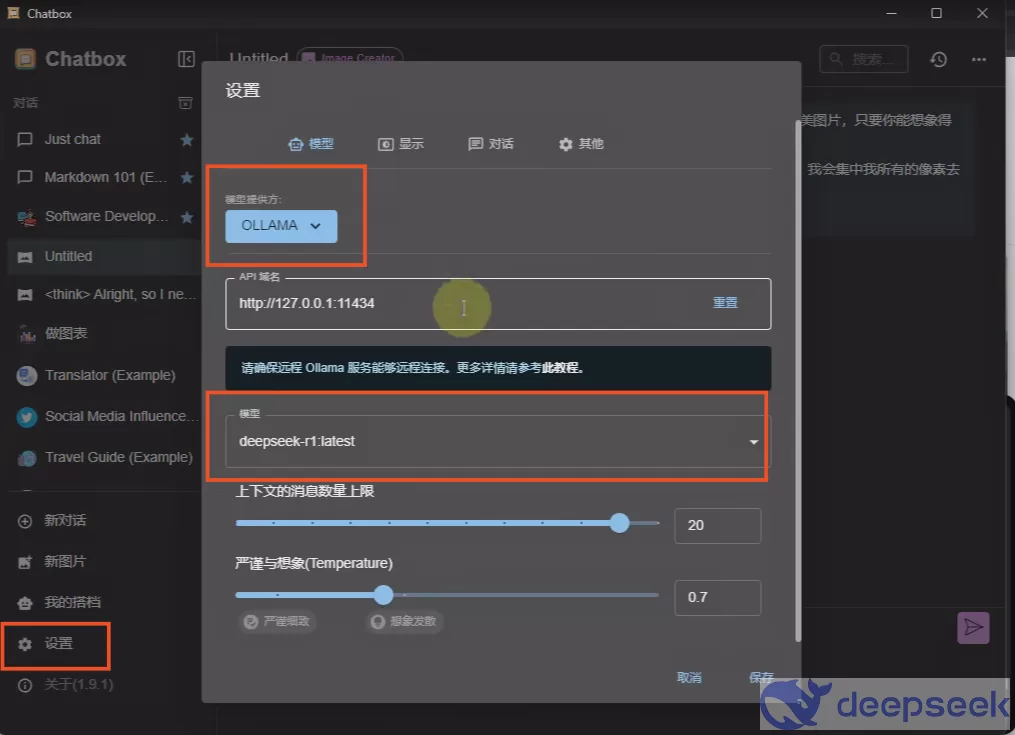
Task: Switch to the 显示 settings tab
Action: coord(401,144)
